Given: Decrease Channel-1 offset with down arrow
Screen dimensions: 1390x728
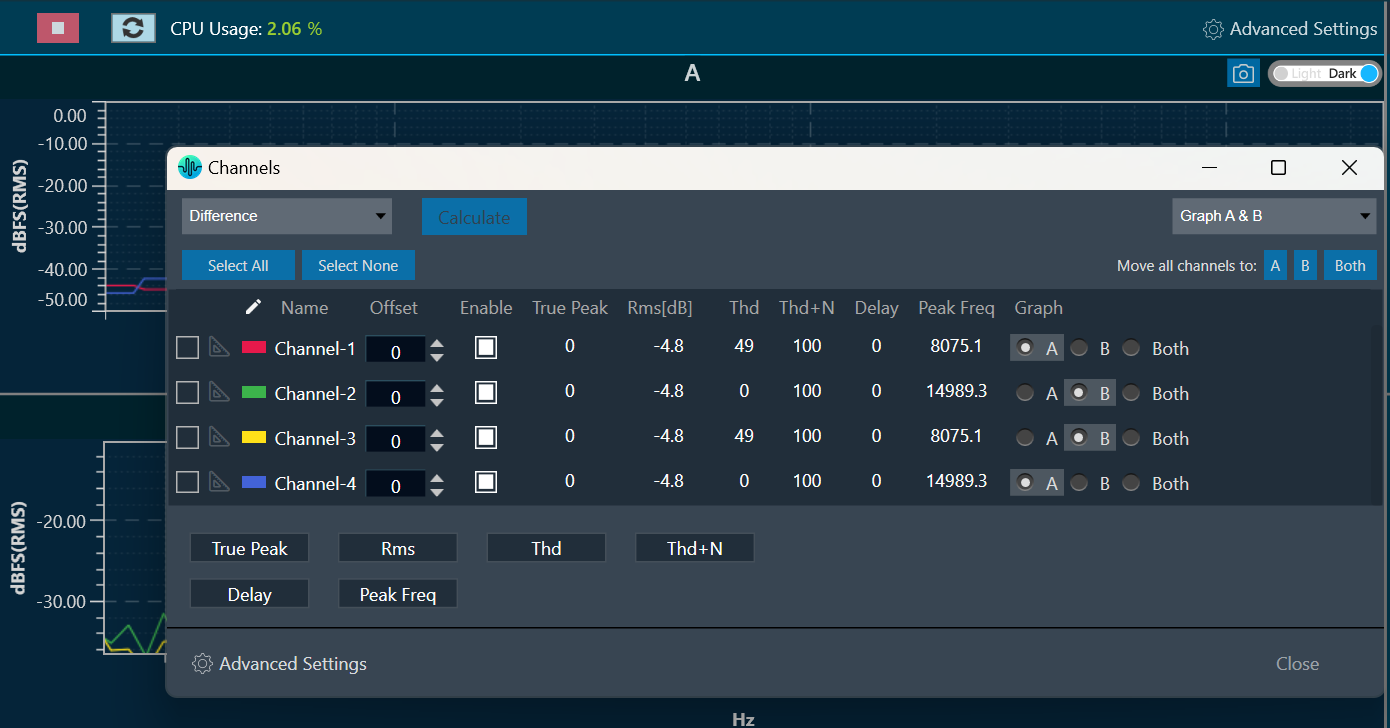Looking at the screenshot, I should [x=437, y=357].
